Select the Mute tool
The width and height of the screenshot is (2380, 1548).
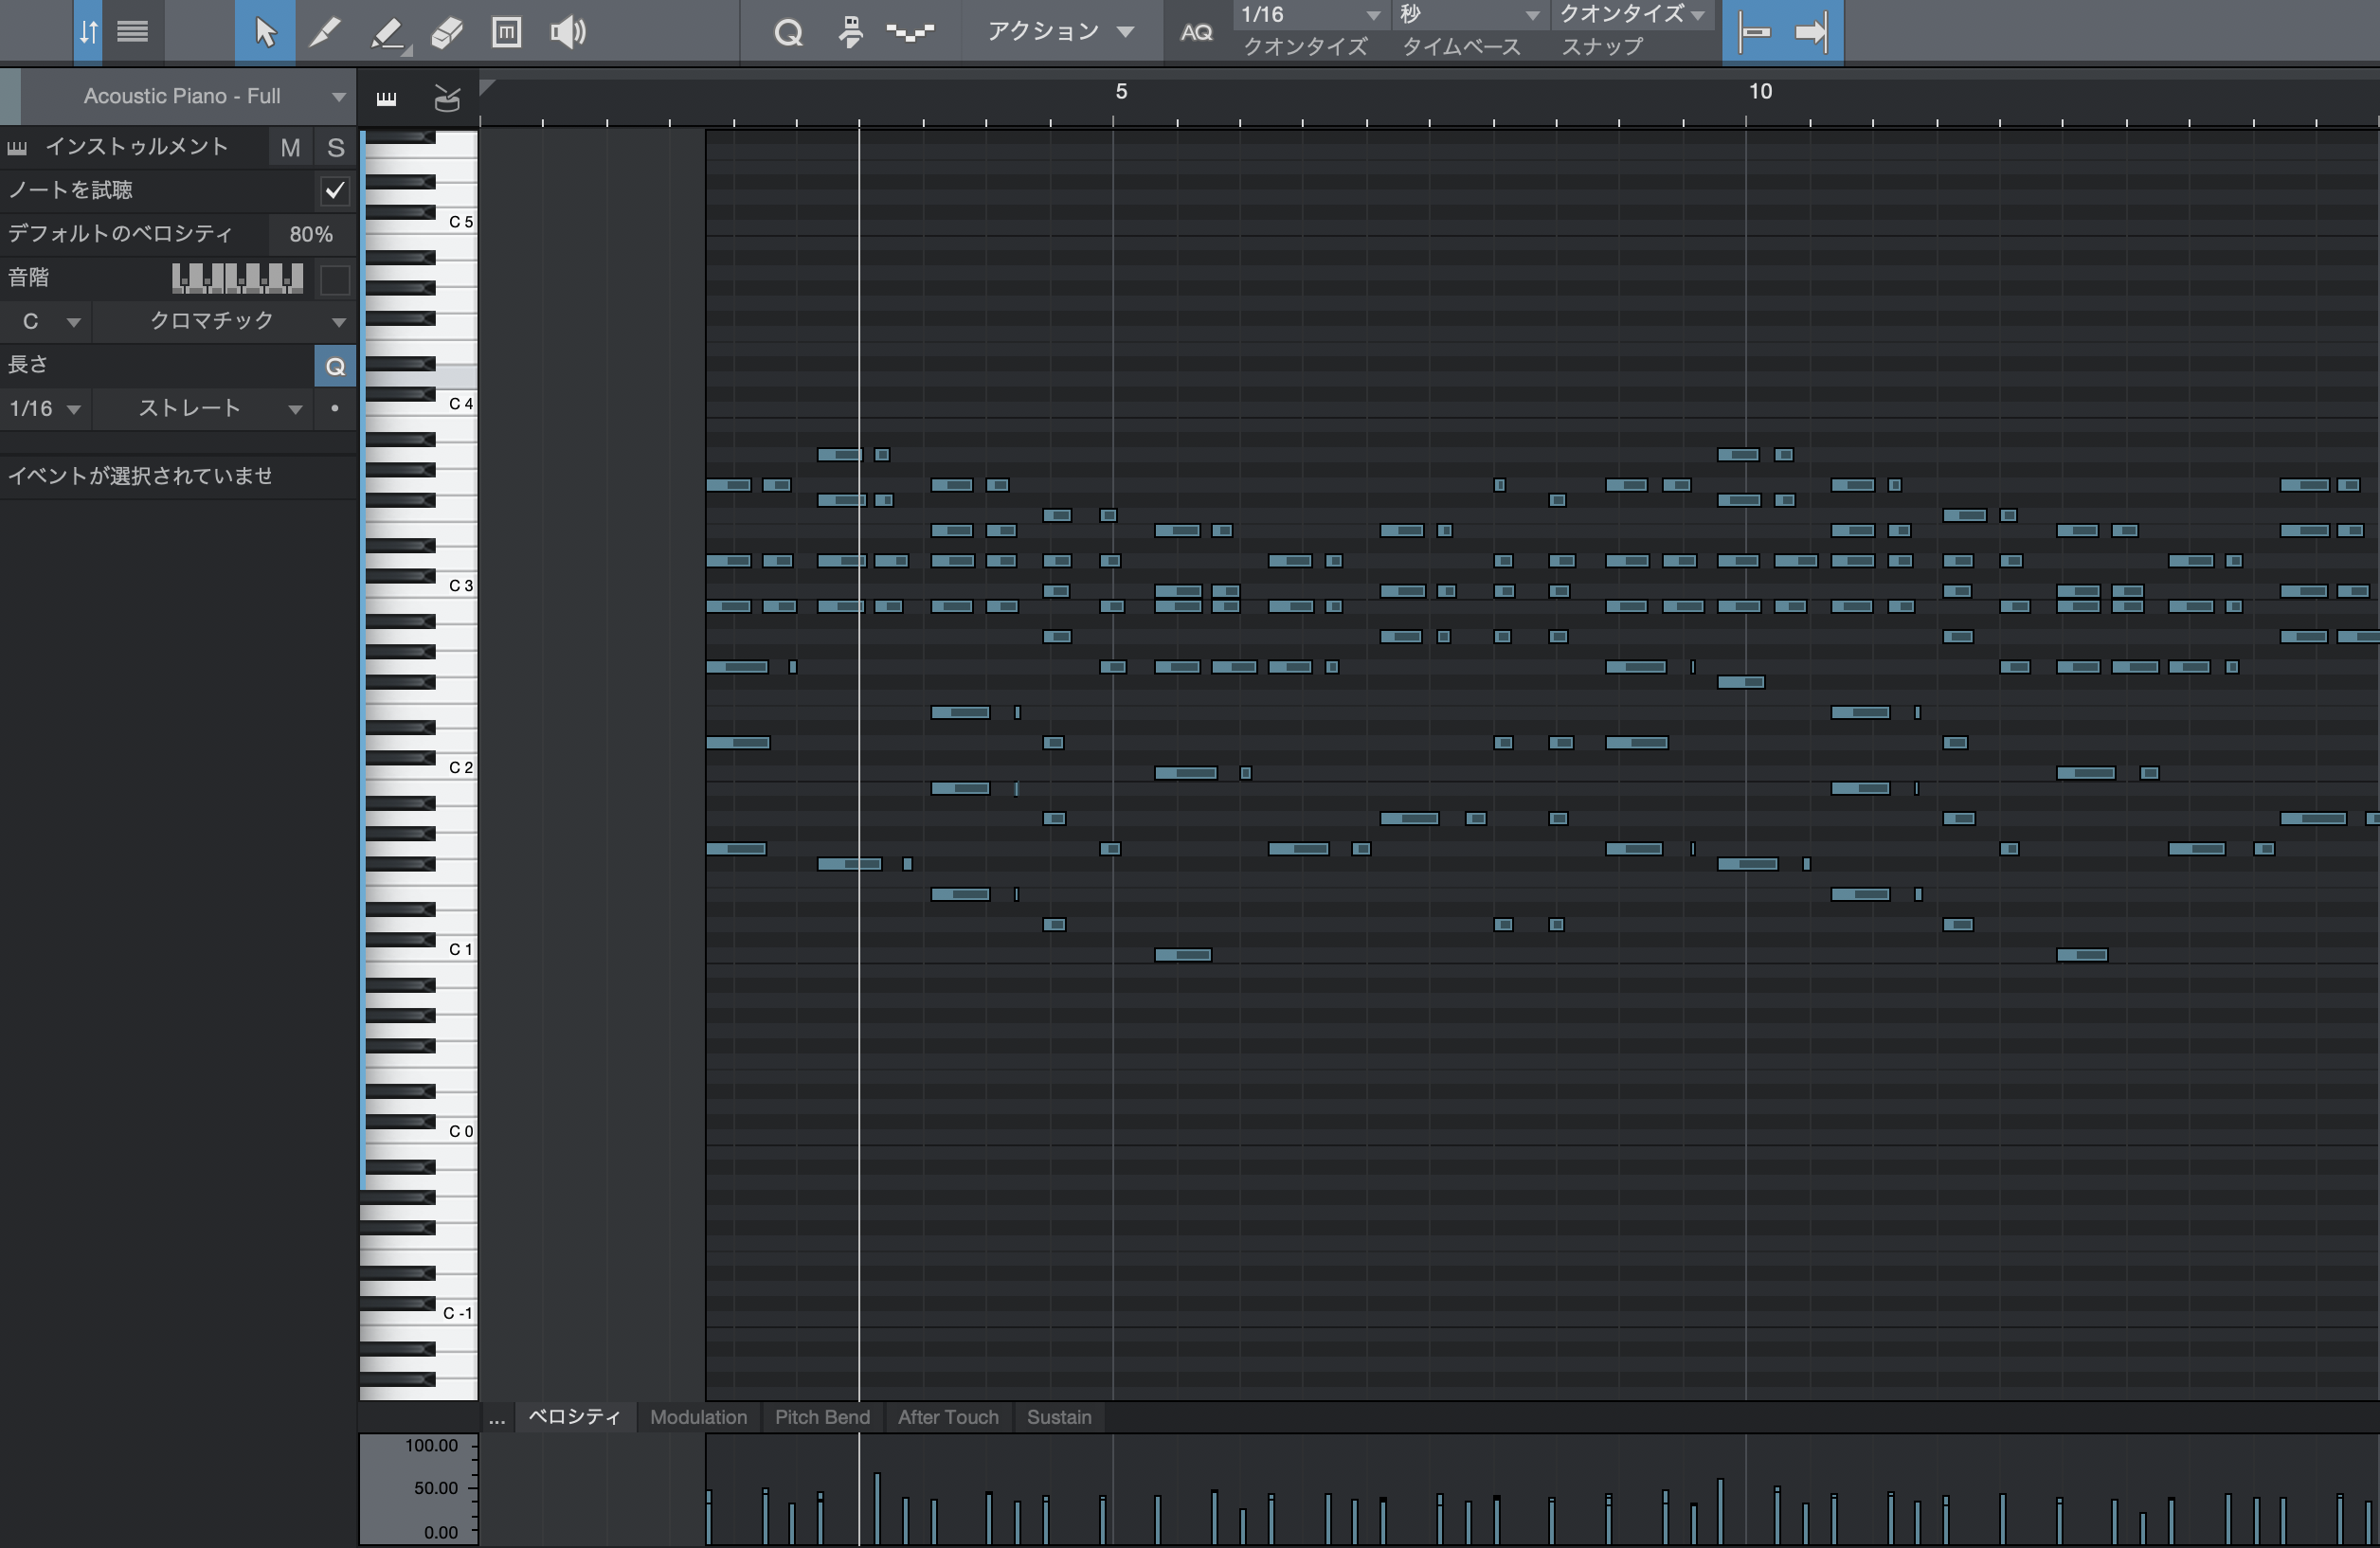[507, 32]
